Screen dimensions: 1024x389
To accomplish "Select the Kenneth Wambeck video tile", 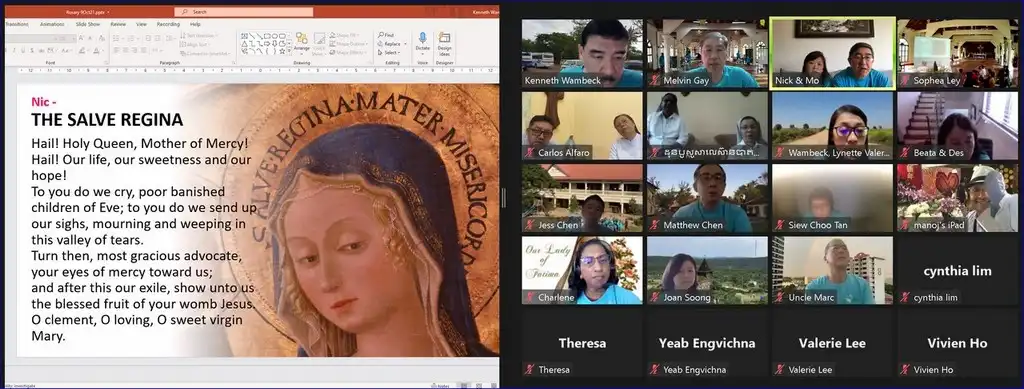I will coord(582,54).
